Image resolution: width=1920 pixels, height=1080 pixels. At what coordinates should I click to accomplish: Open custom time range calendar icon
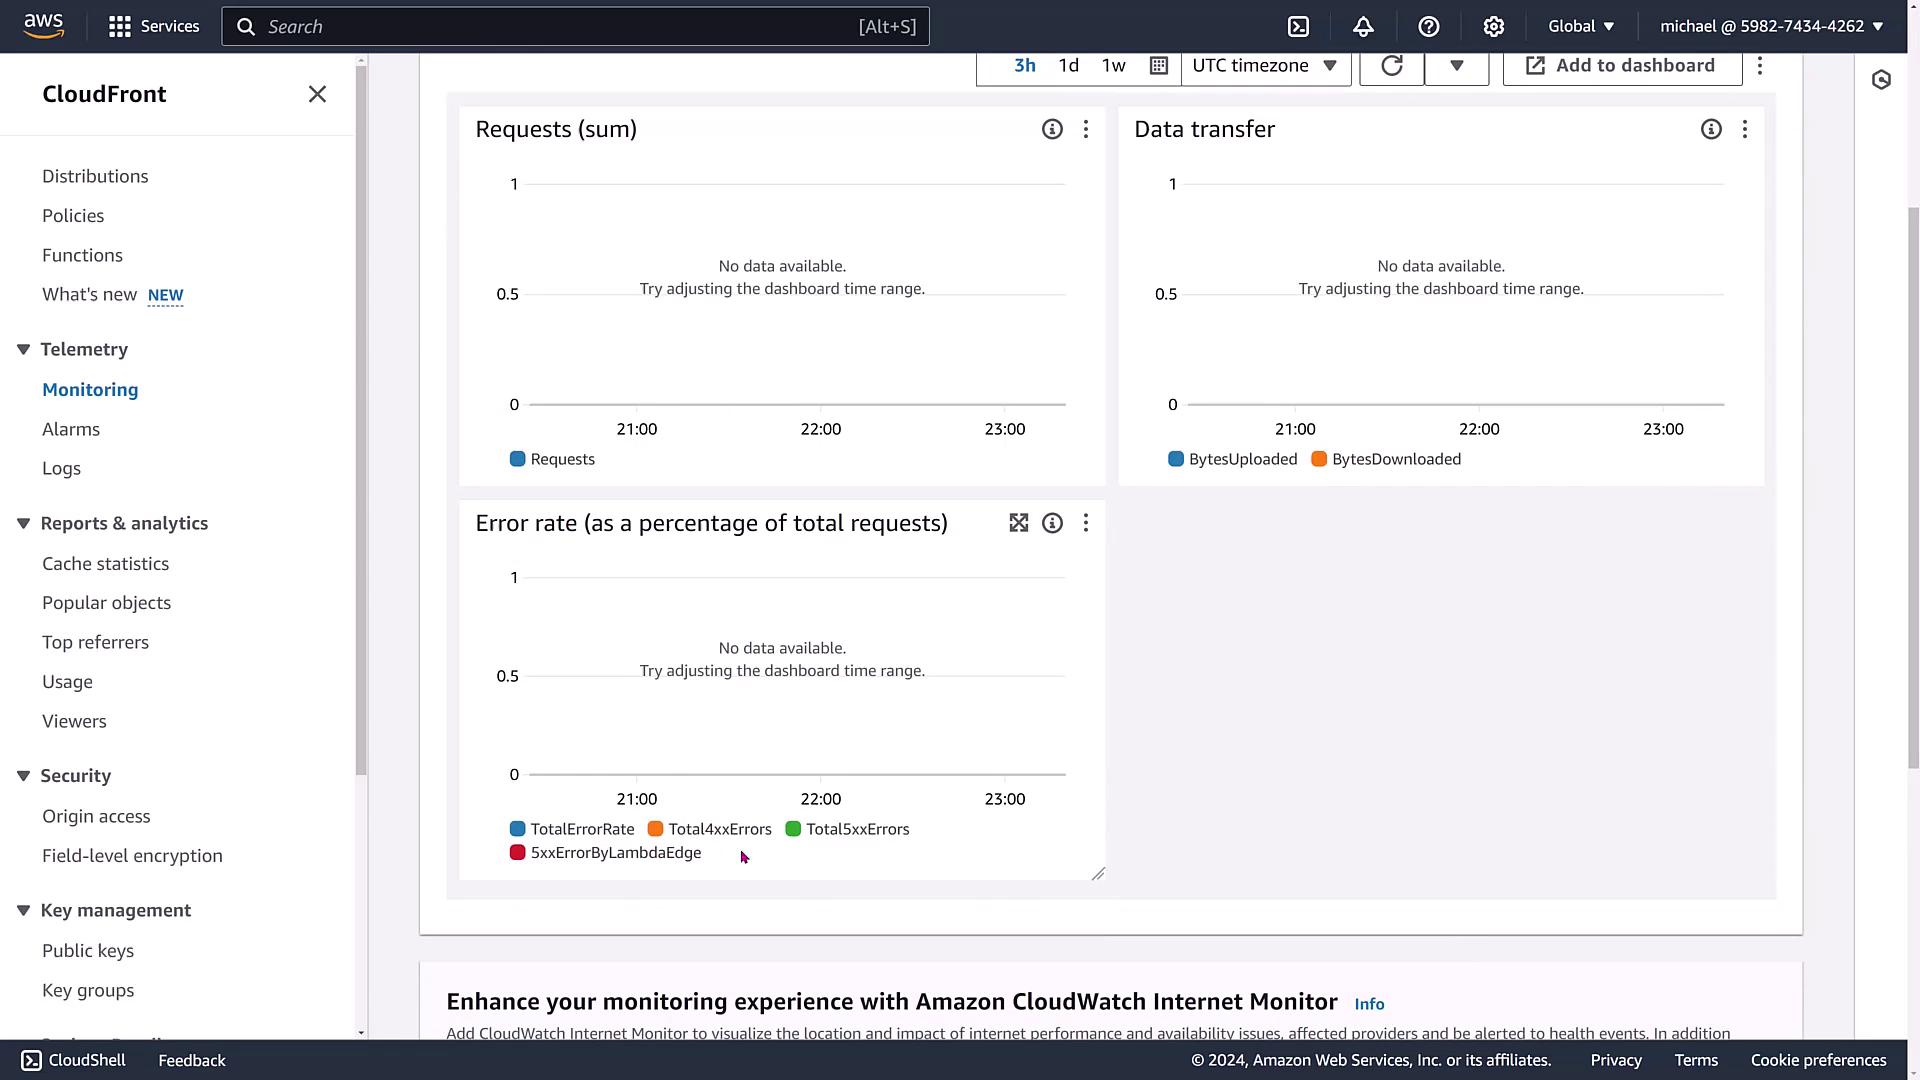coord(1158,65)
